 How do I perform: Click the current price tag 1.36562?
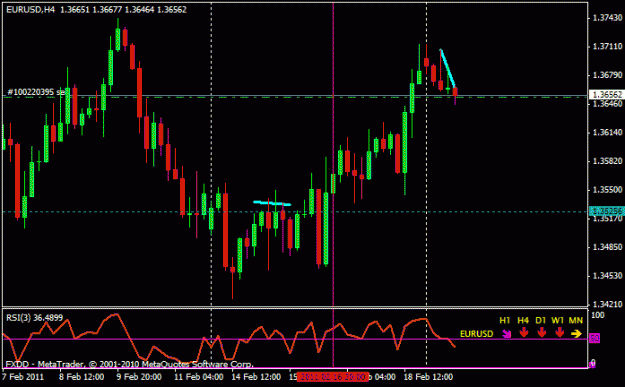coord(607,95)
